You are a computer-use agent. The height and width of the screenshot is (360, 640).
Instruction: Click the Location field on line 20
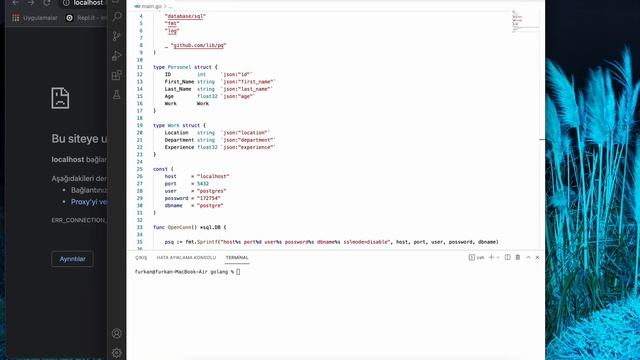click(176, 133)
